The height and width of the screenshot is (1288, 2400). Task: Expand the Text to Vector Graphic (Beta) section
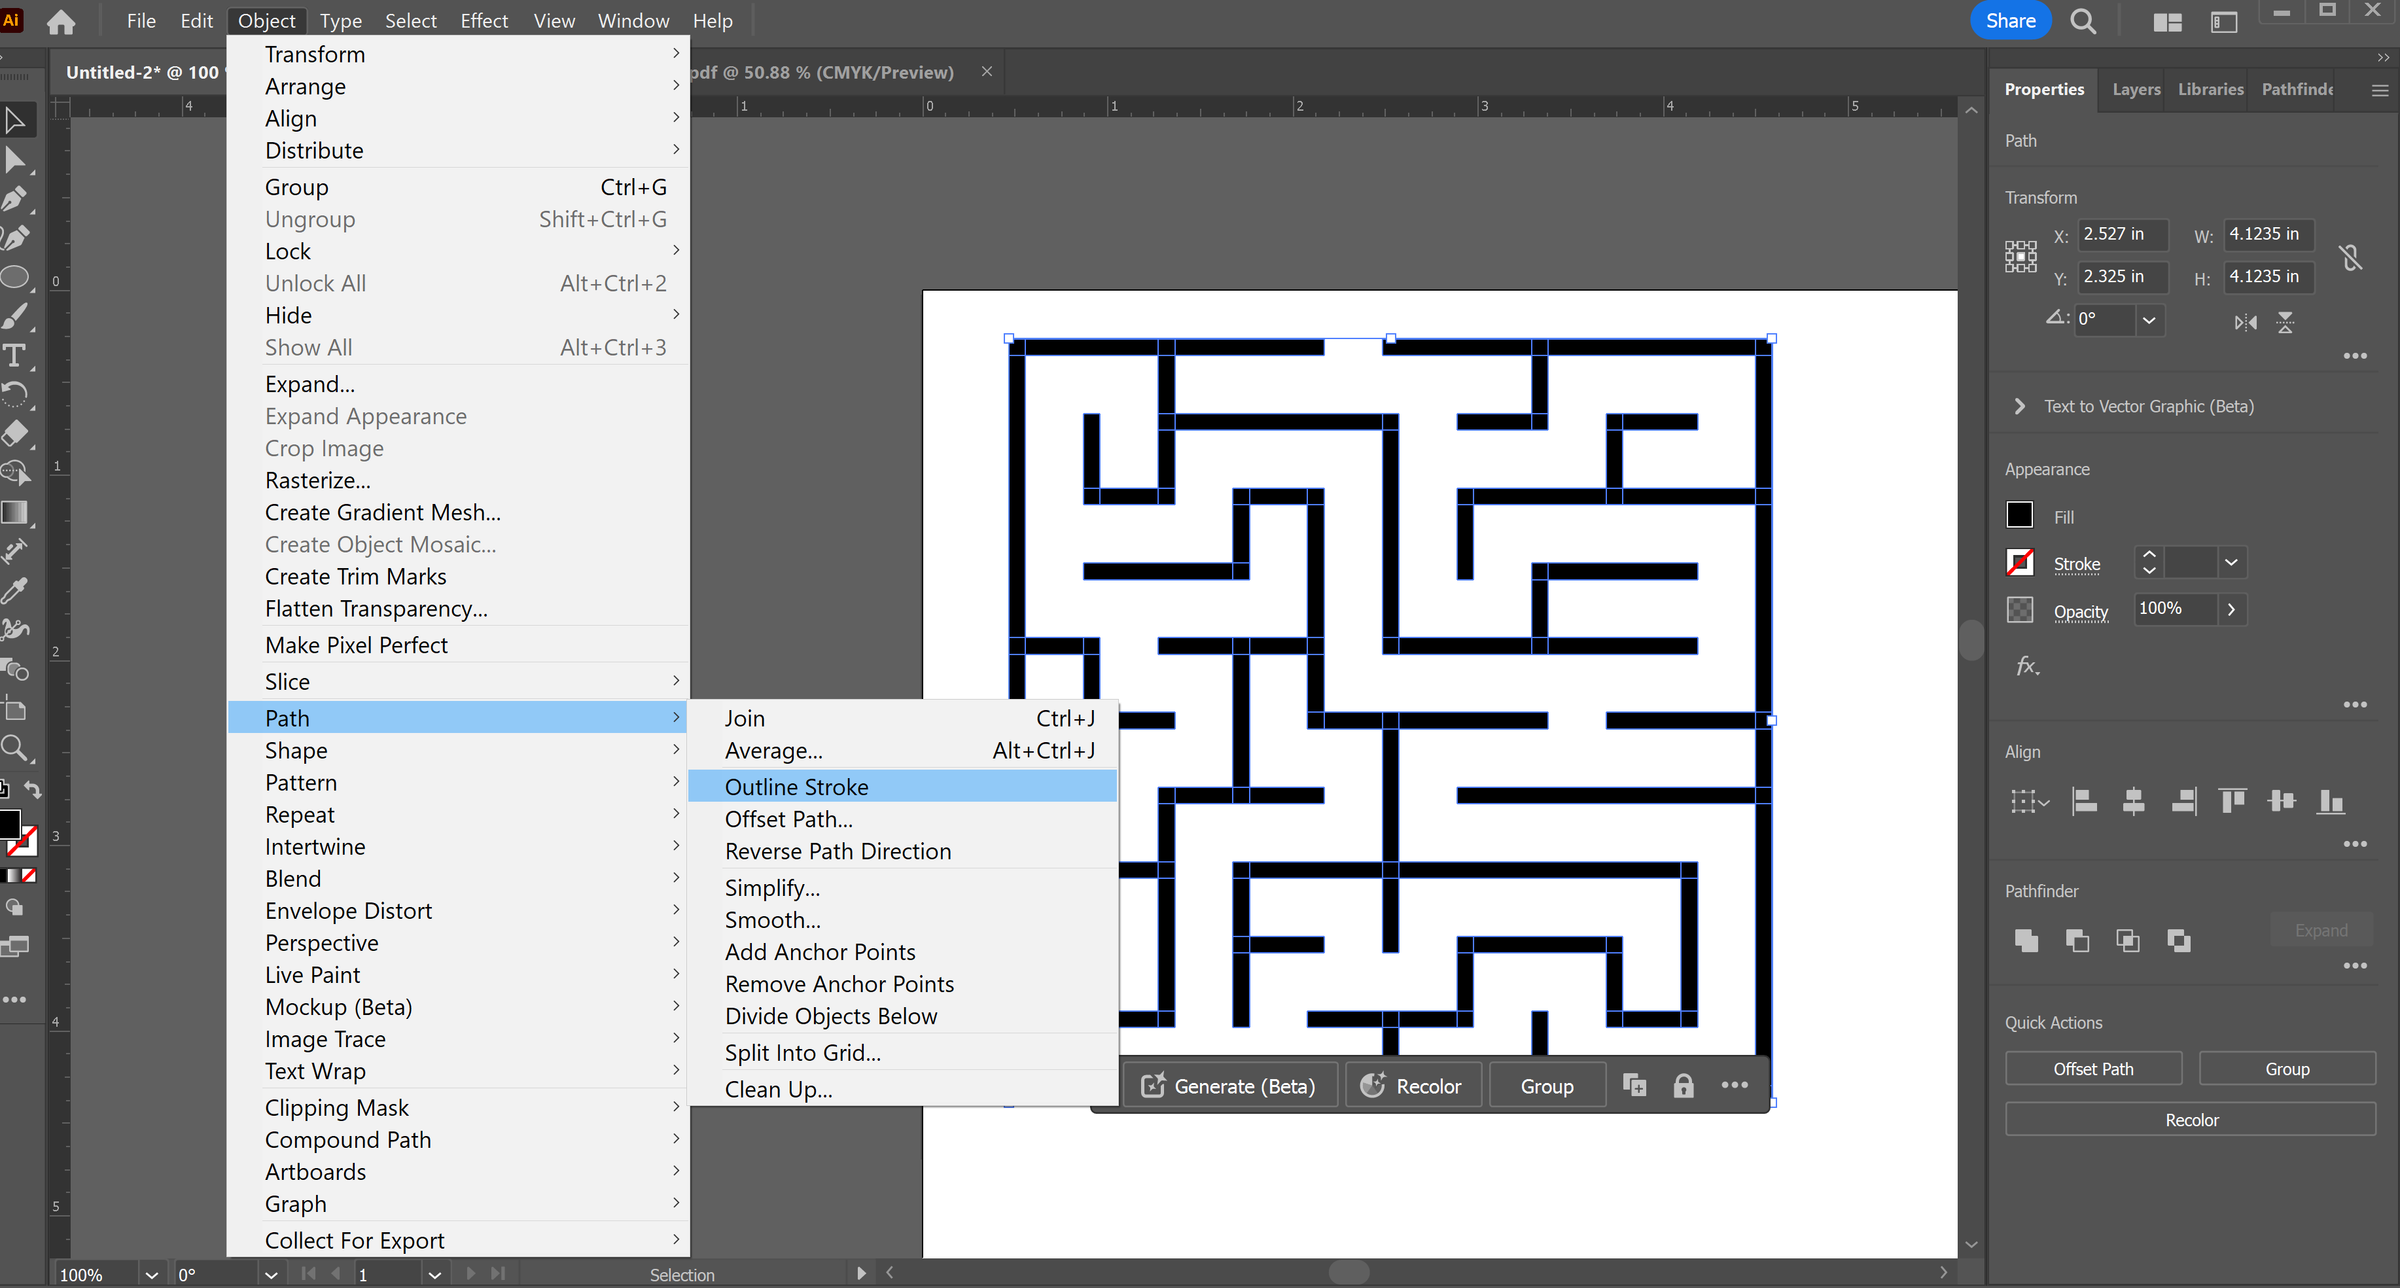pos(2018,406)
